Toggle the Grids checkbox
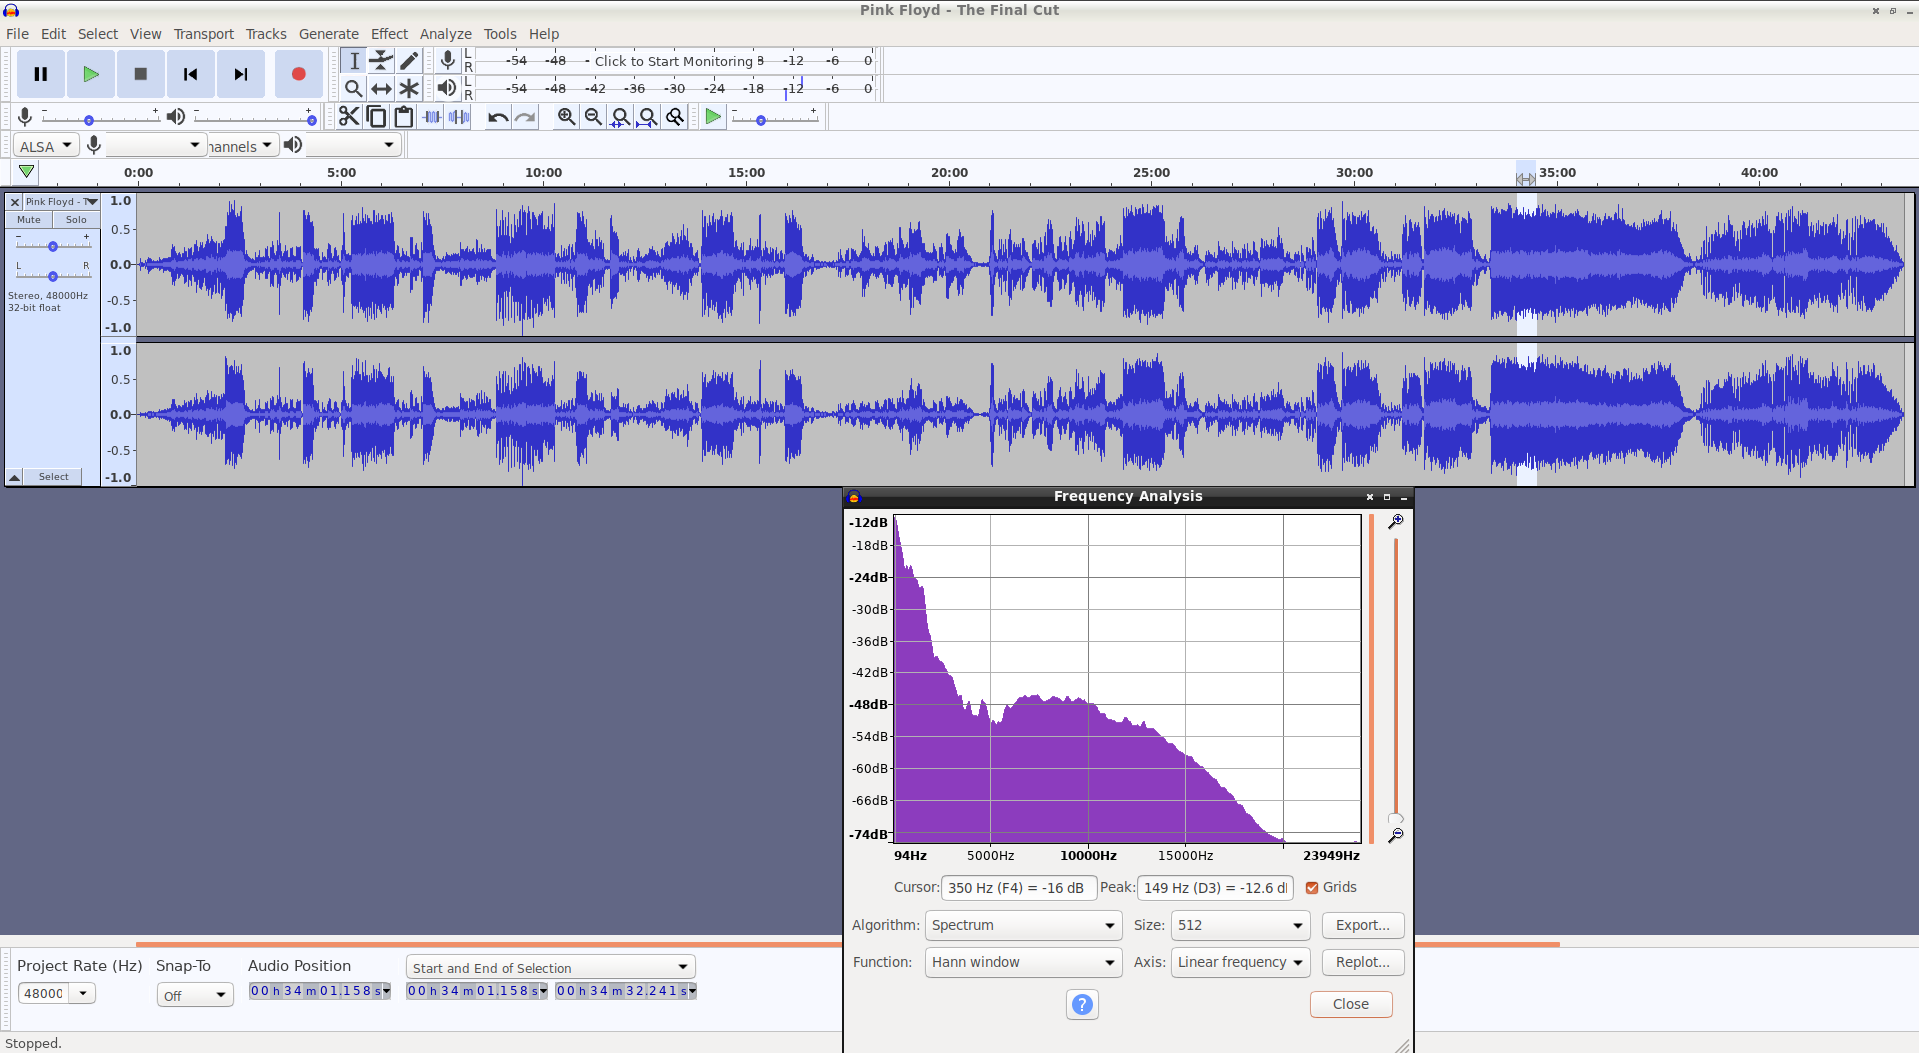Image resolution: width=1919 pixels, height=1053 pixels. 1312,888
